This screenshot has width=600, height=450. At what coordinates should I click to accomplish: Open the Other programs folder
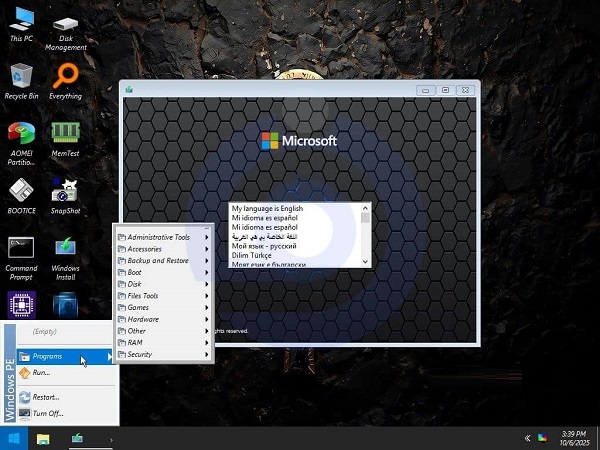pyautogui.click(x=164, y=331)
